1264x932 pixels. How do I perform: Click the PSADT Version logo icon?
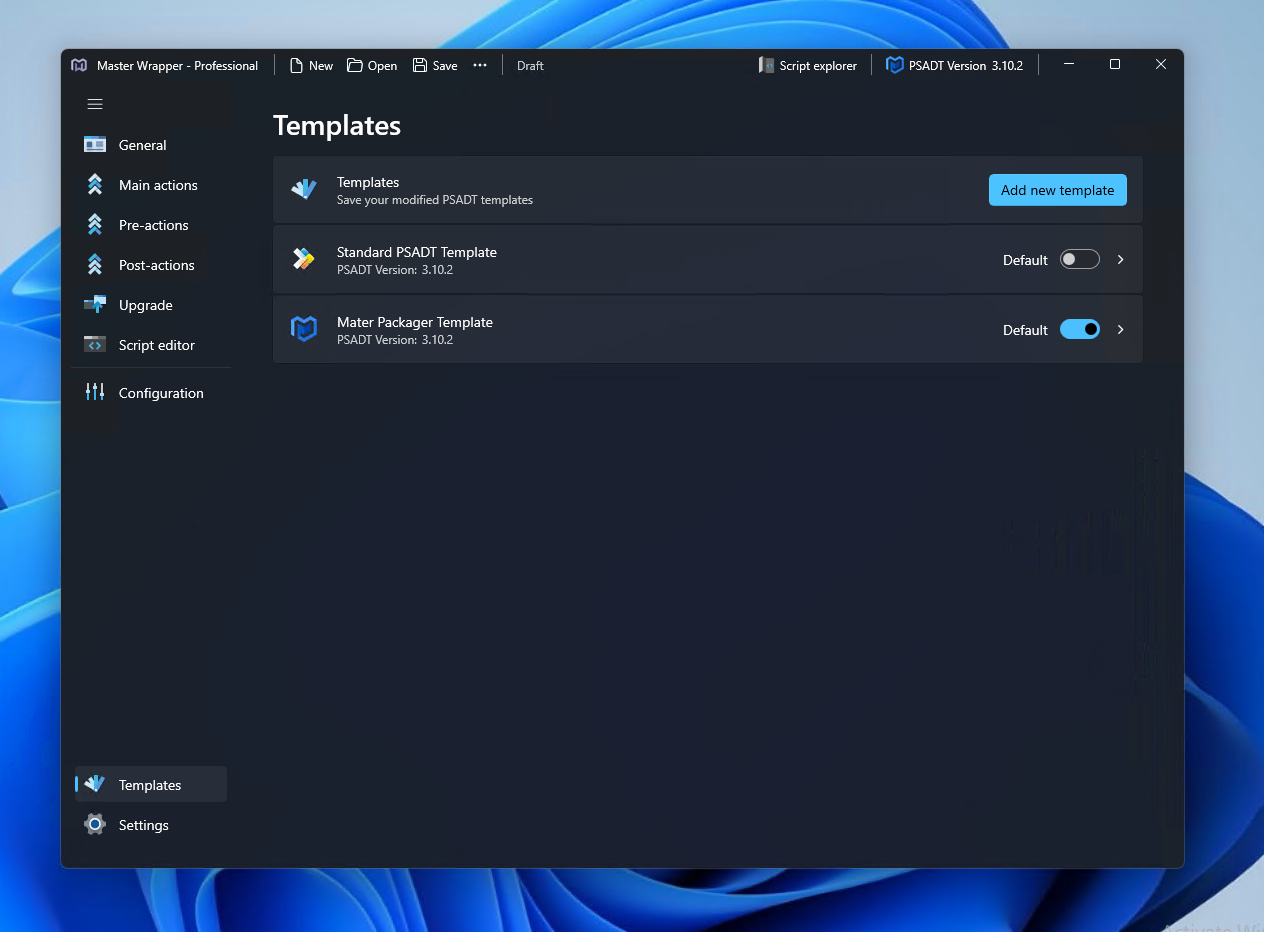(x=895, y=65)
